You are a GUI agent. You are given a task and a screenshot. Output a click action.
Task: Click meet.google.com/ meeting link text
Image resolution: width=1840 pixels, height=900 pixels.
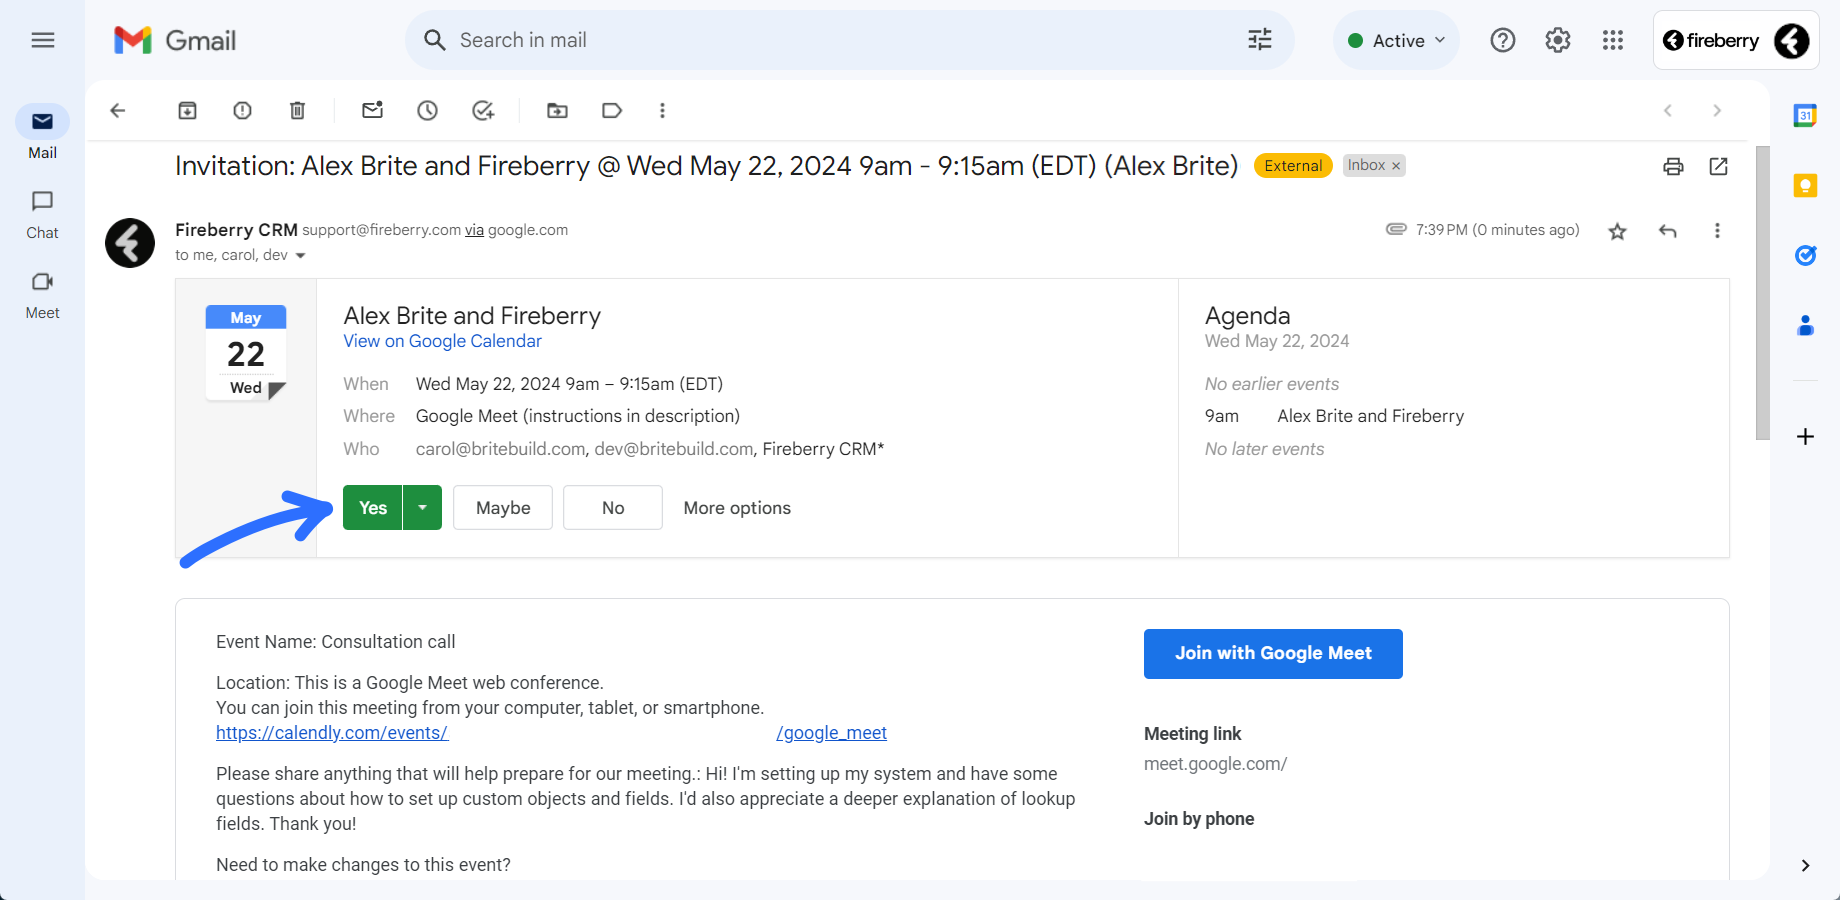click(1215, 764)
